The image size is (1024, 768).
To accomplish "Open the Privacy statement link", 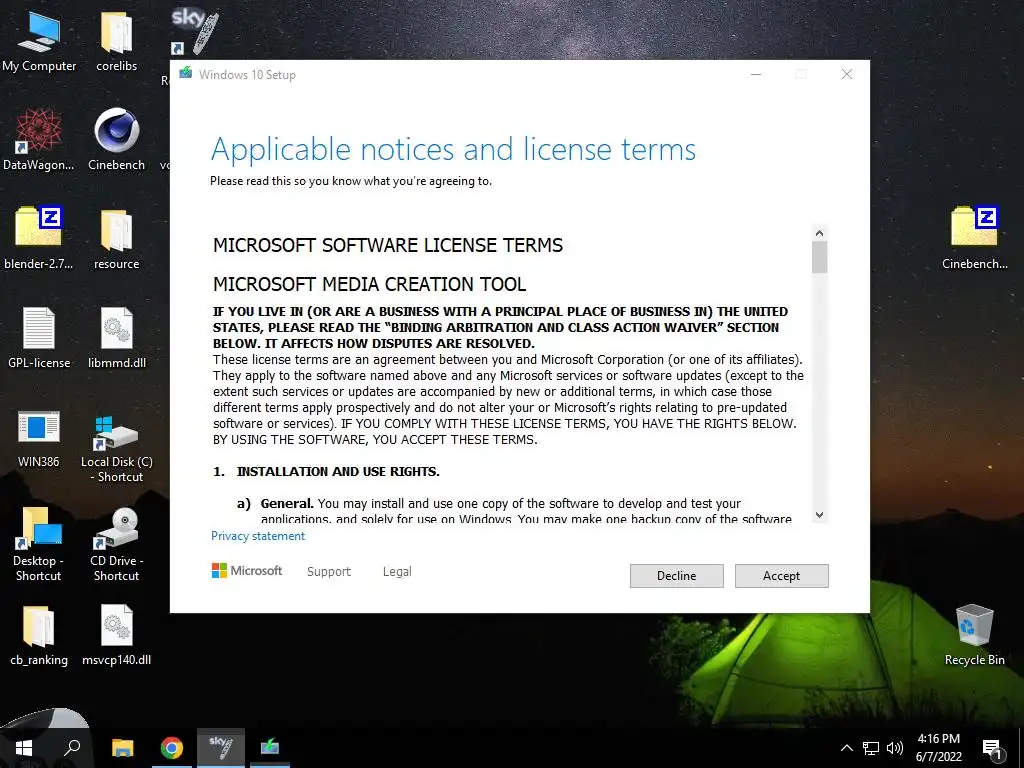I will tap(258, 536).
